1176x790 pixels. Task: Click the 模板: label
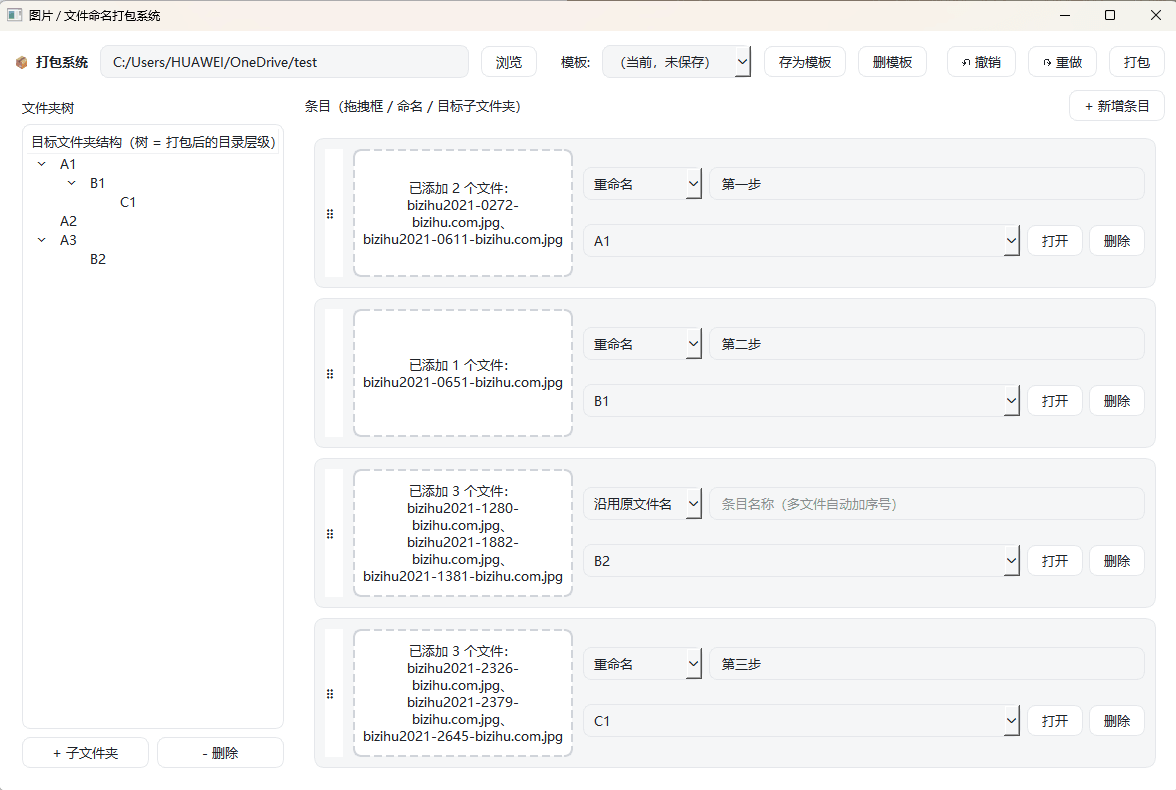[575, 62]
